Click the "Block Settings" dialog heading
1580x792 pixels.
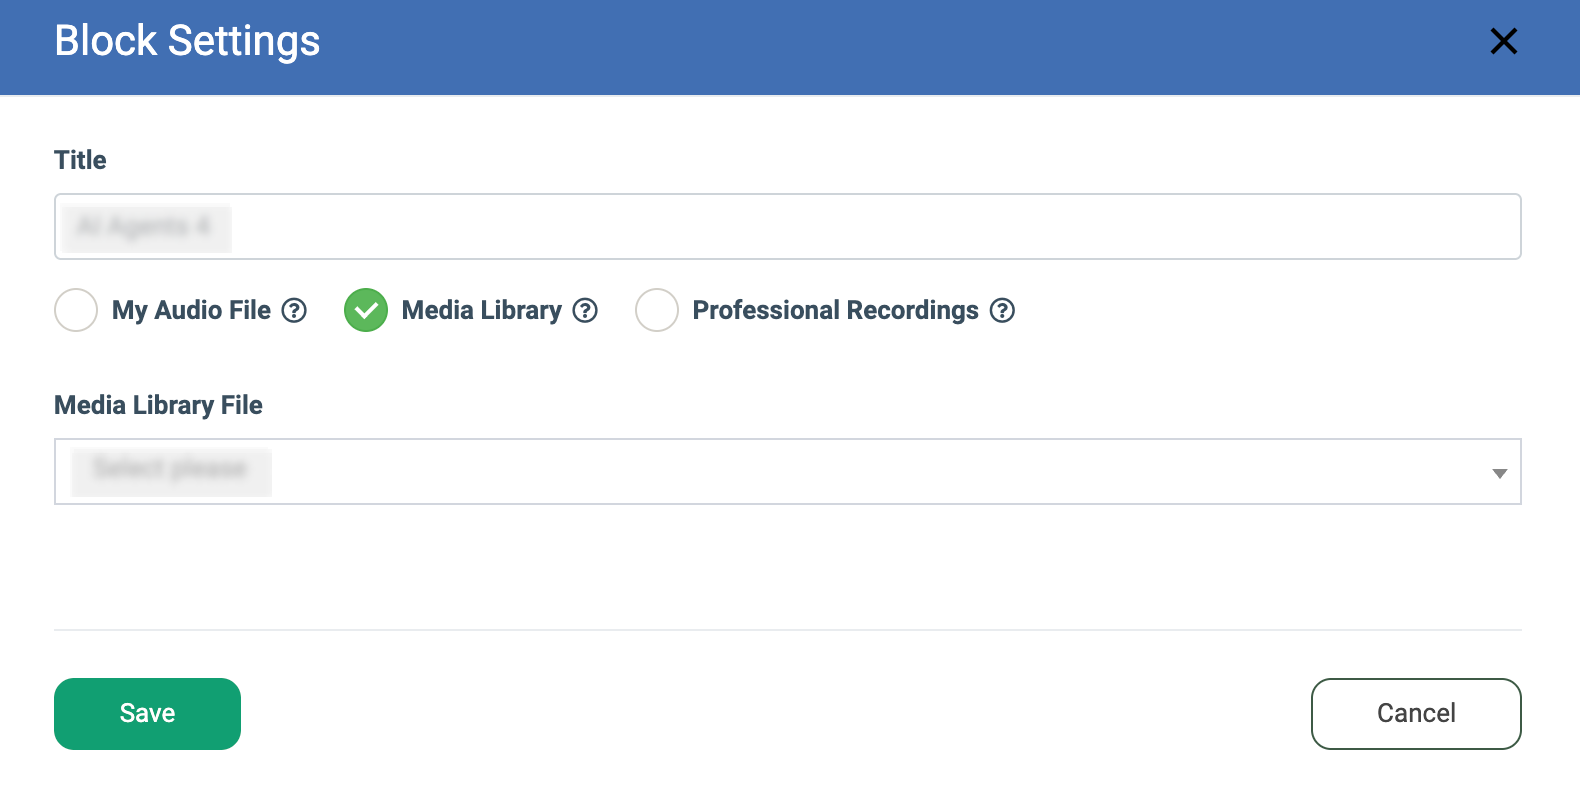(x=187, y=41)
